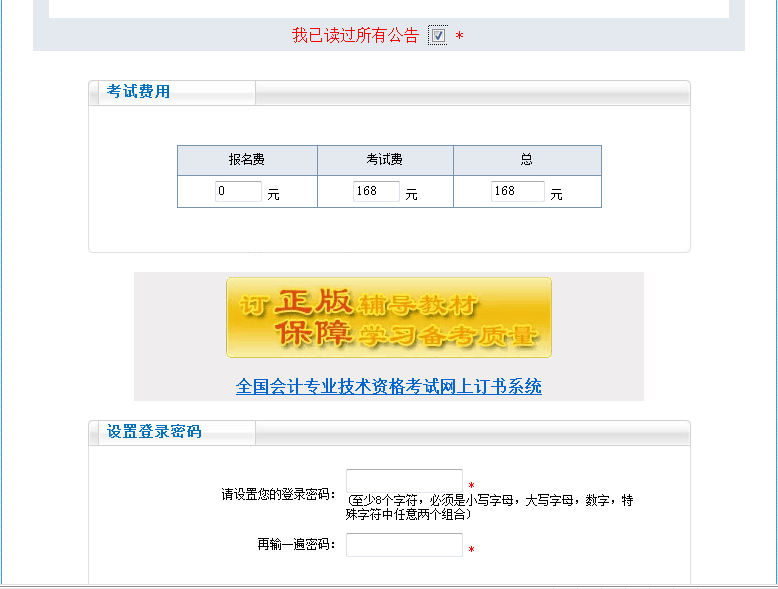The width and height of the screenshot is (778, 589).
Task: Click the 请设置您的登录密码 label
Action: (x=278, y=494)
